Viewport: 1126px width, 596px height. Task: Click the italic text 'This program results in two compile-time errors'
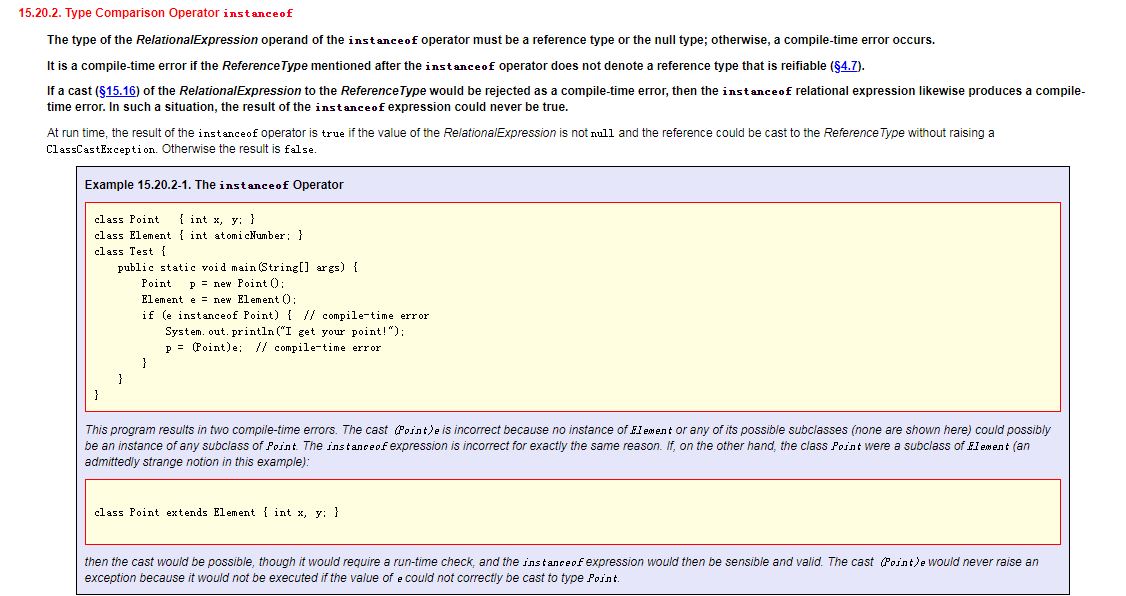(x=210, y=429)
